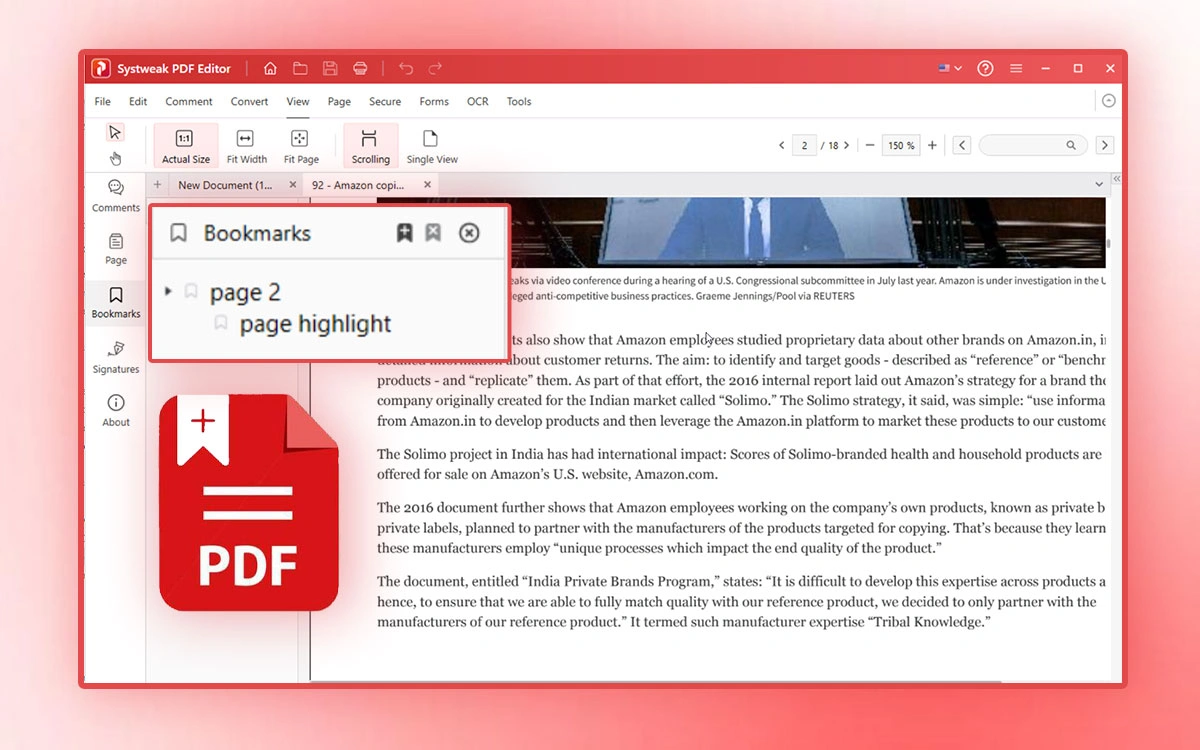Close the Bookmarks panel
Viewport: 1200px width, 750px height.
469,233
